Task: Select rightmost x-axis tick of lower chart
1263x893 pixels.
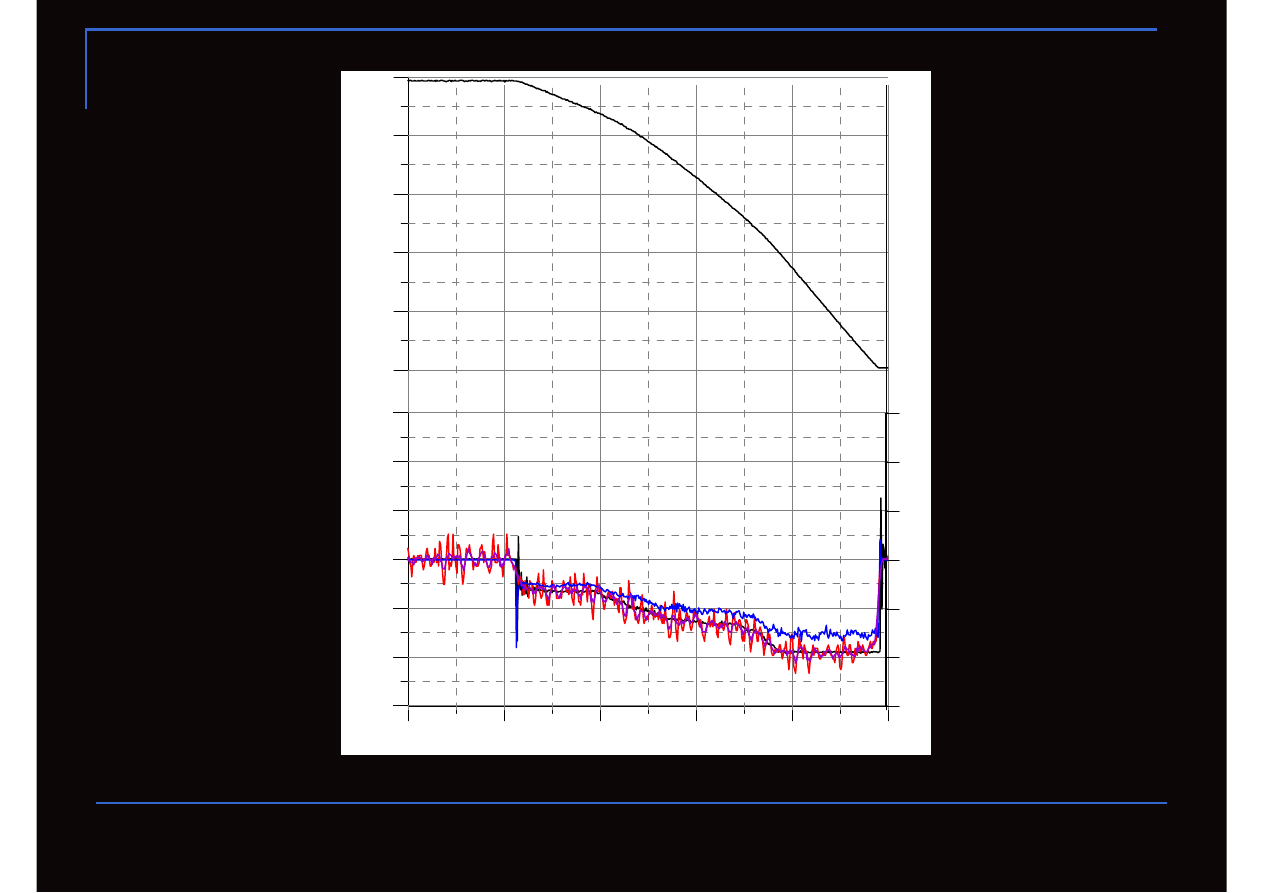Action: tap(887, 711)
